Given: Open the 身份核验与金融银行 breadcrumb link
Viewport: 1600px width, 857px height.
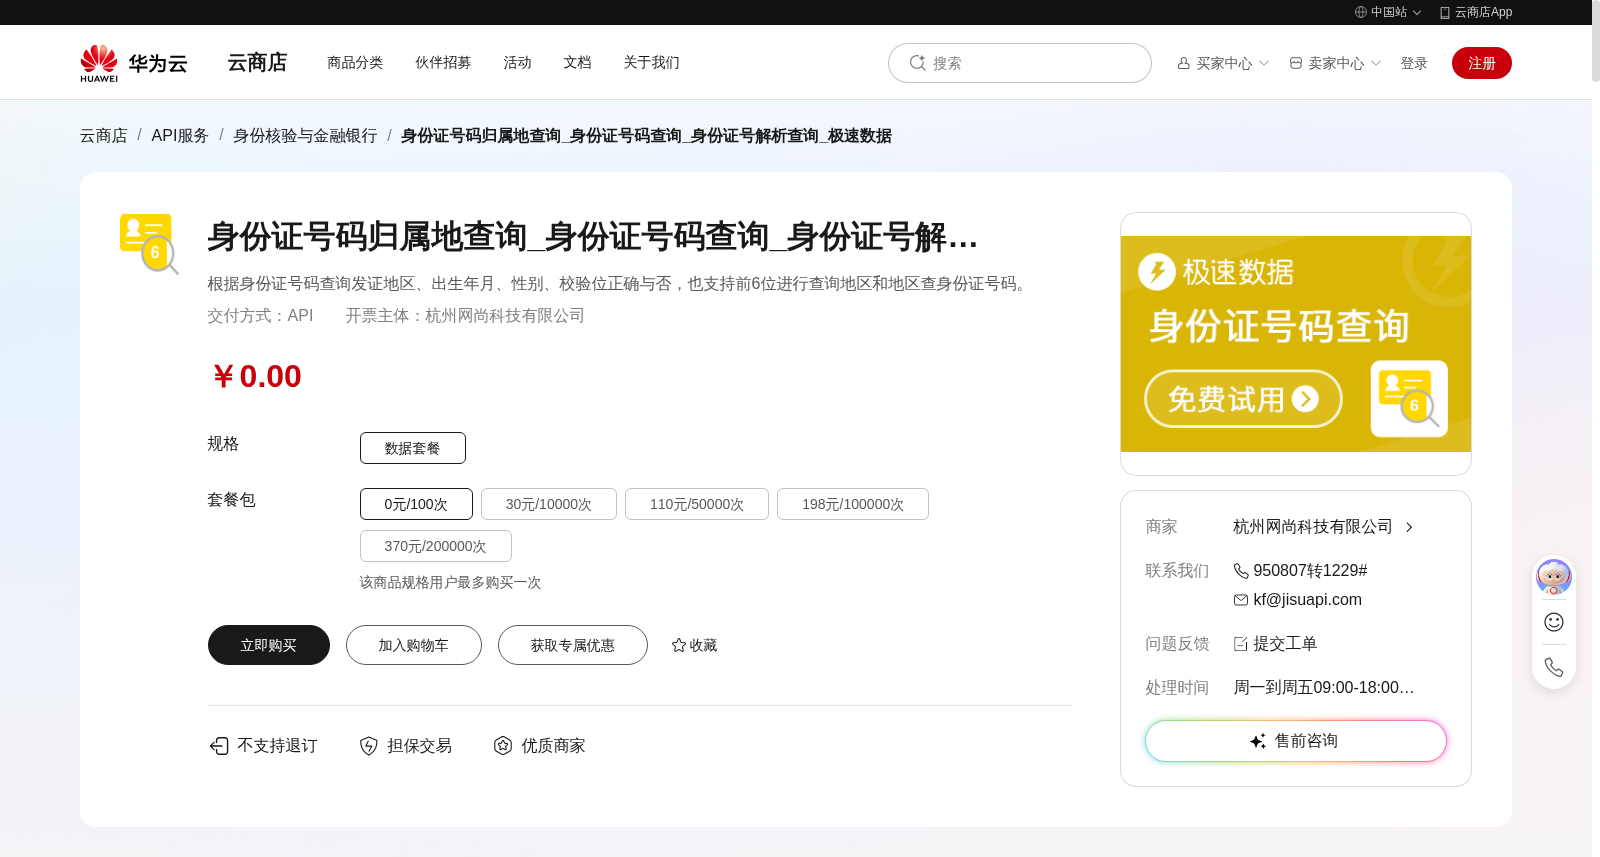Looking at the screenshot, I should (x=305, y=136).
